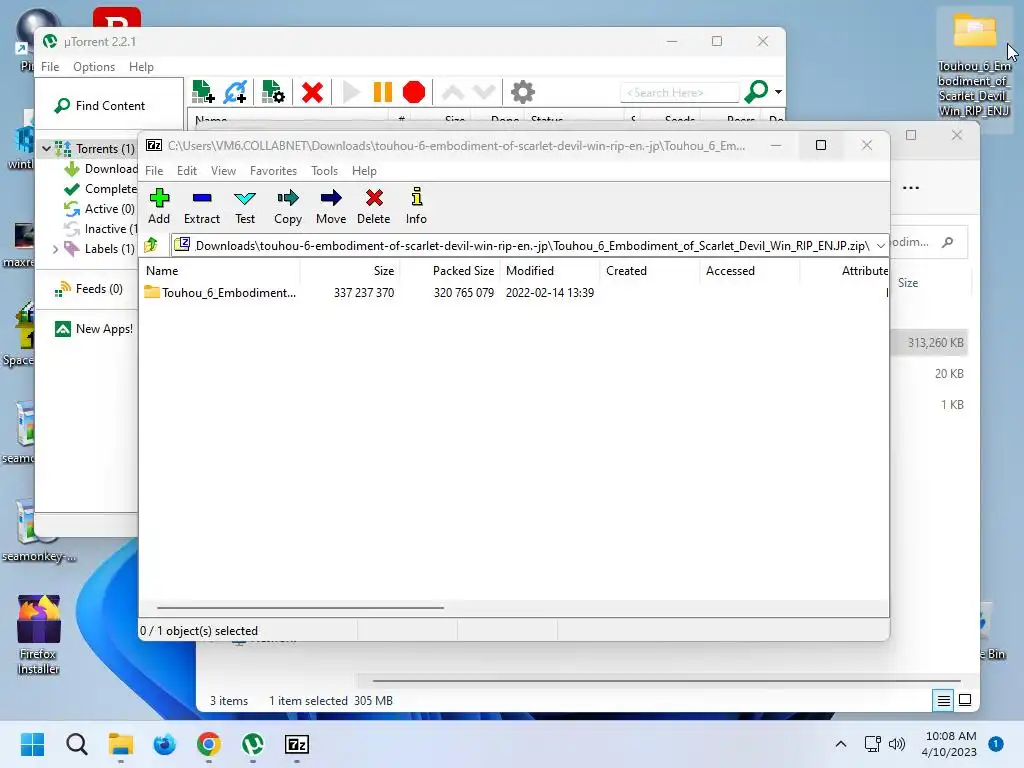
Task: Select the 313,260 KB file row in Explorer
Action: [929, 343]
